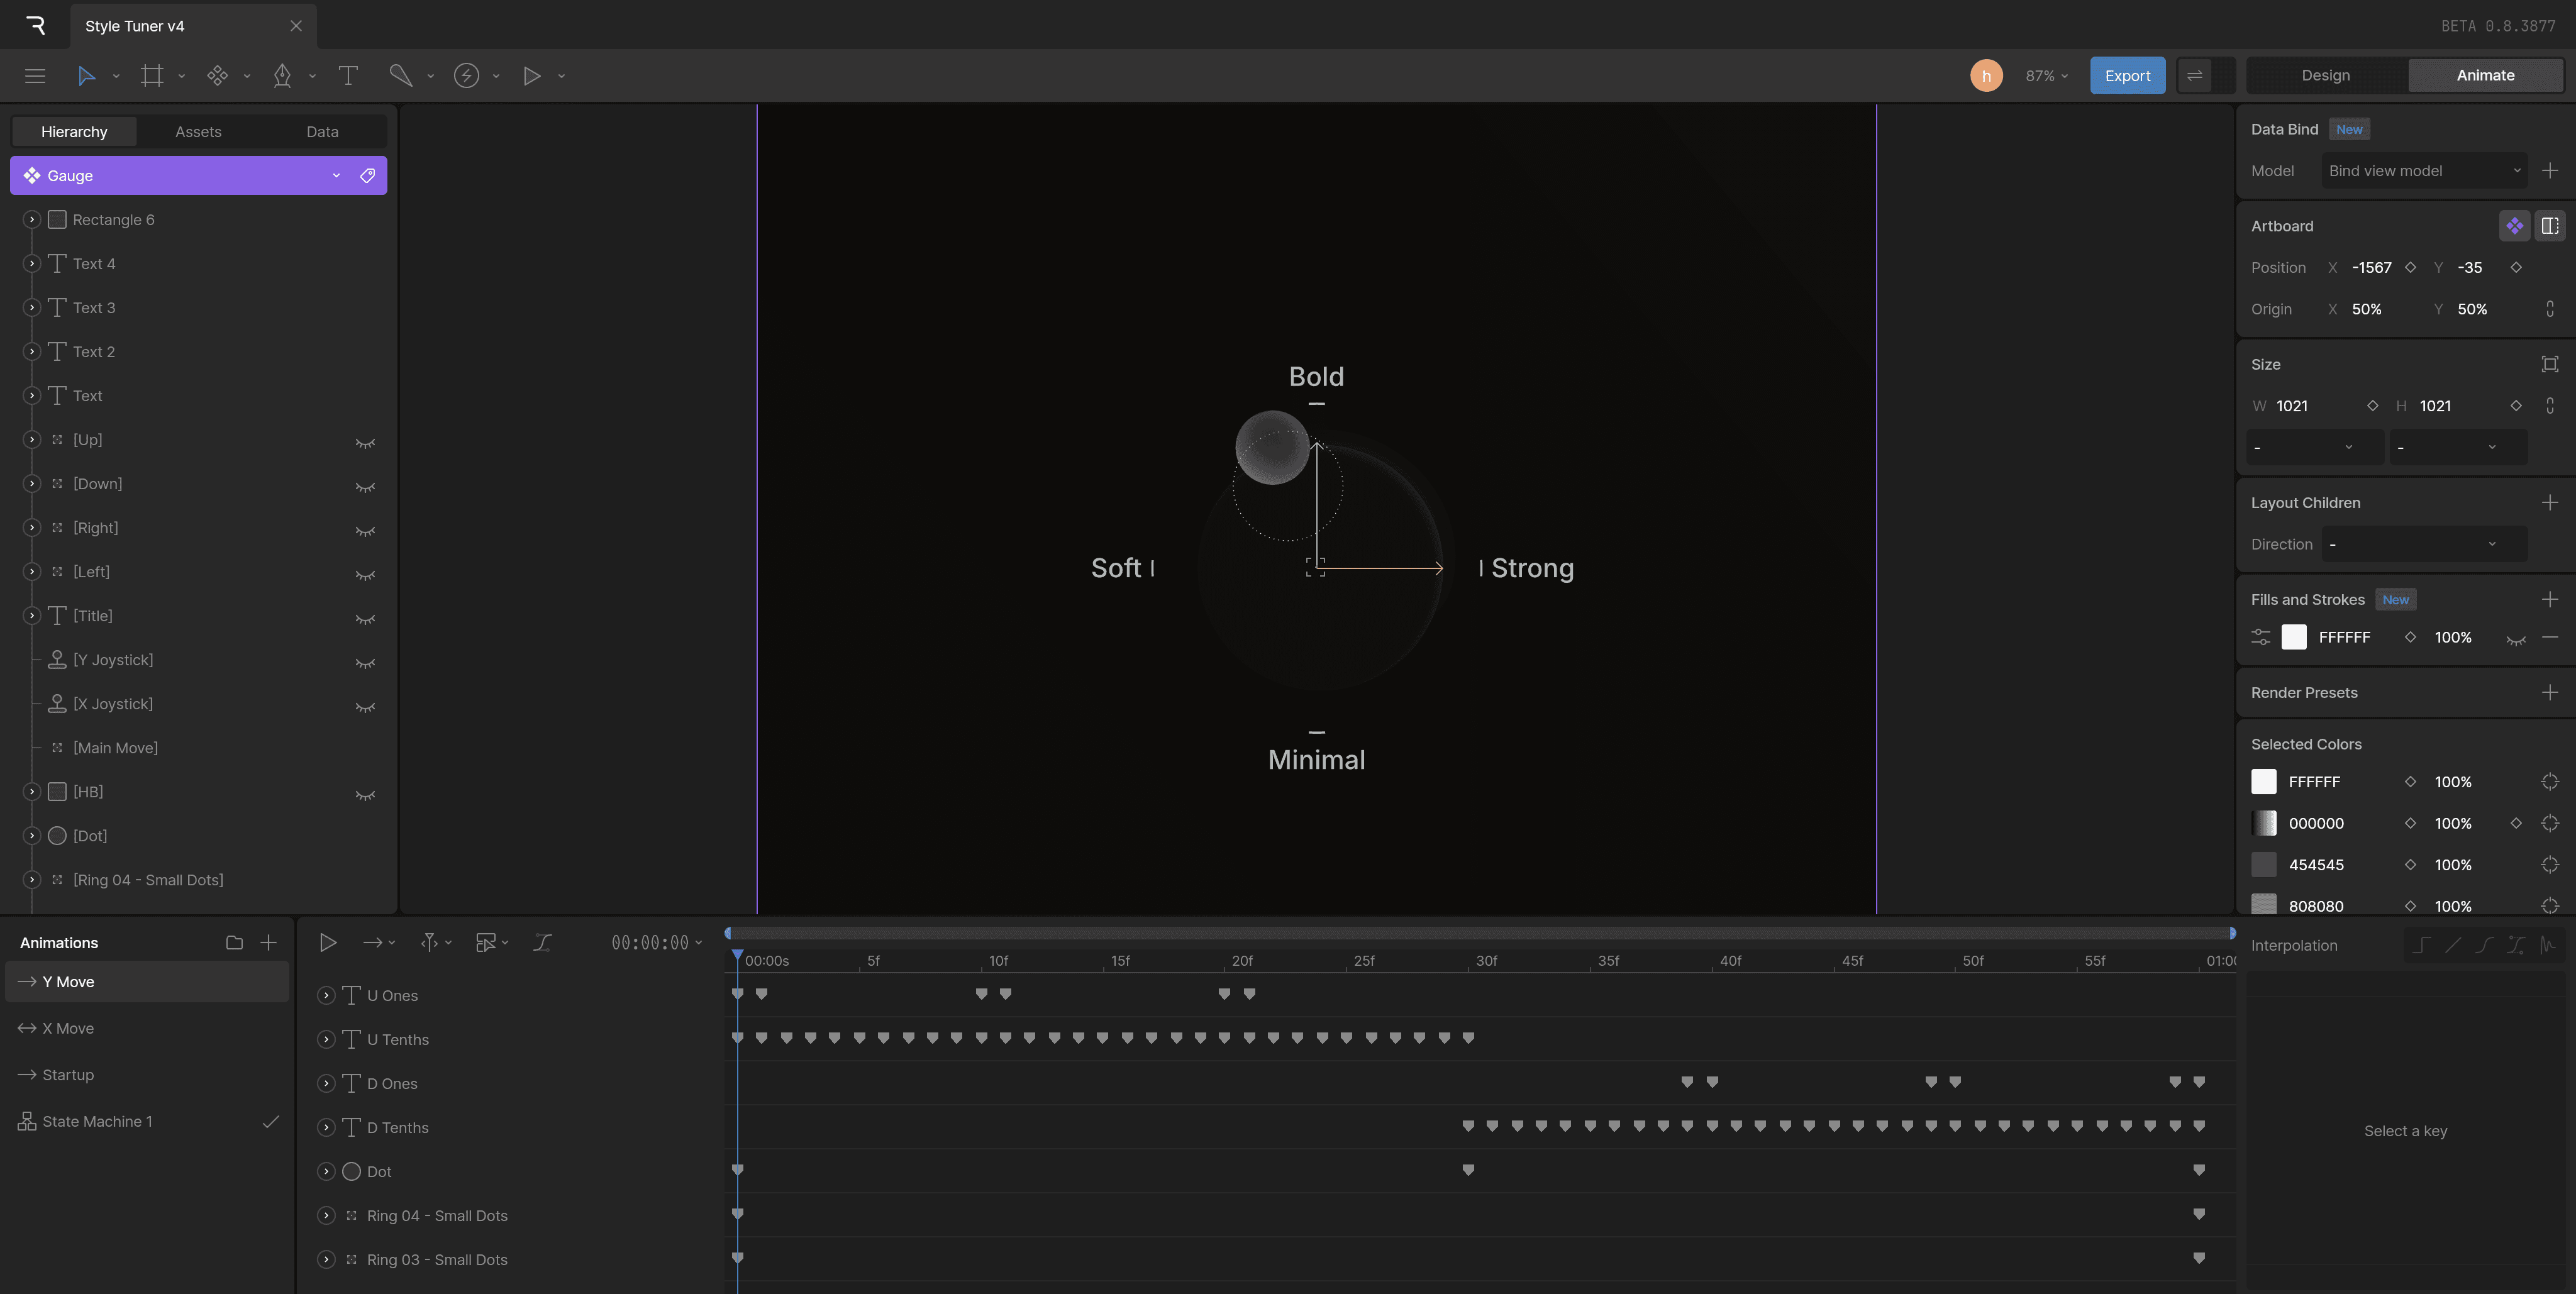Viewport: 2576px width, 1294px height.
Task: Expand the Rectangle 6 layer
Action: (x=31, y=220)
